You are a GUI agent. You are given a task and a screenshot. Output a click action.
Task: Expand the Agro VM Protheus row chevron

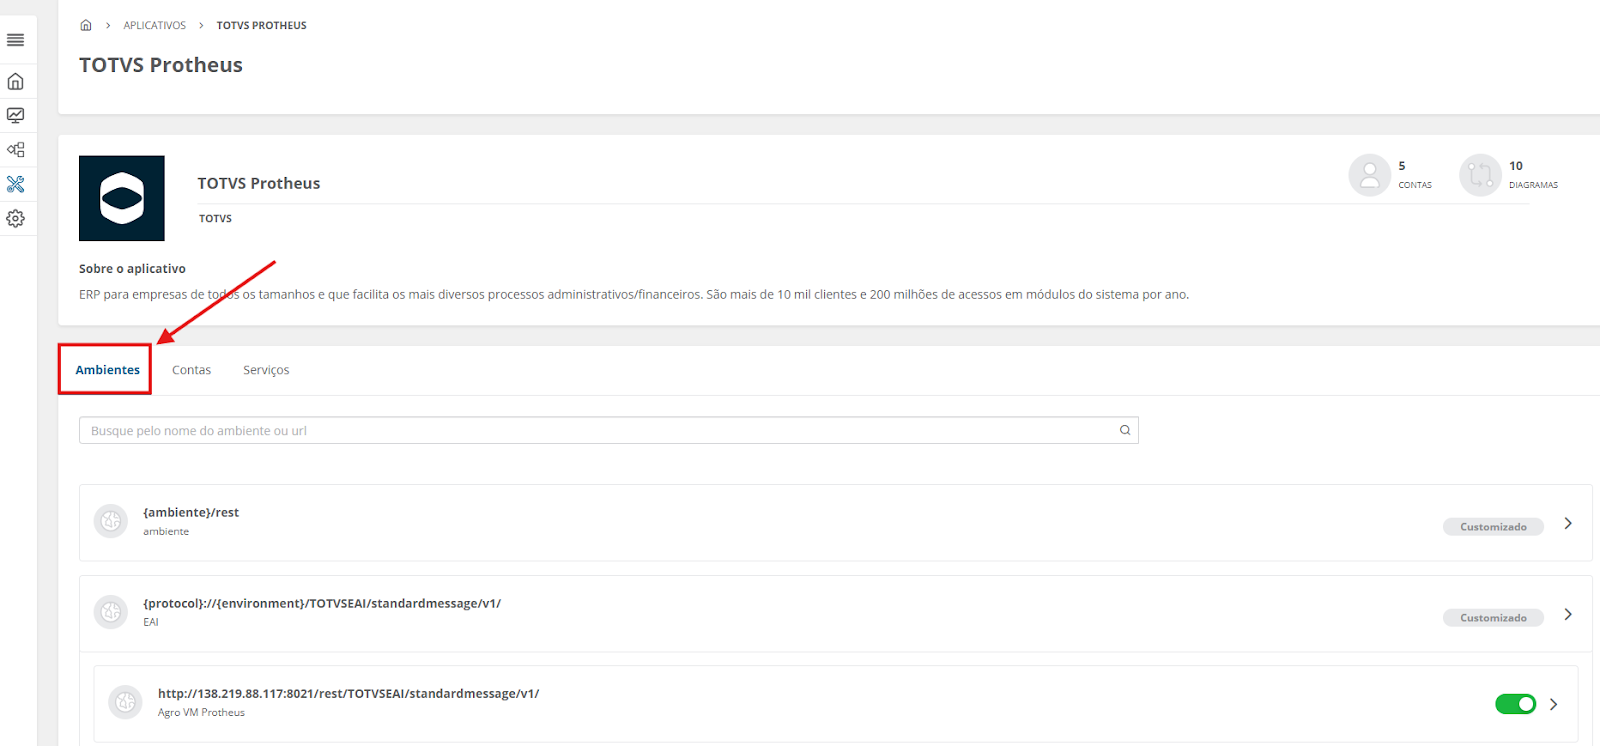[1553, 704]
